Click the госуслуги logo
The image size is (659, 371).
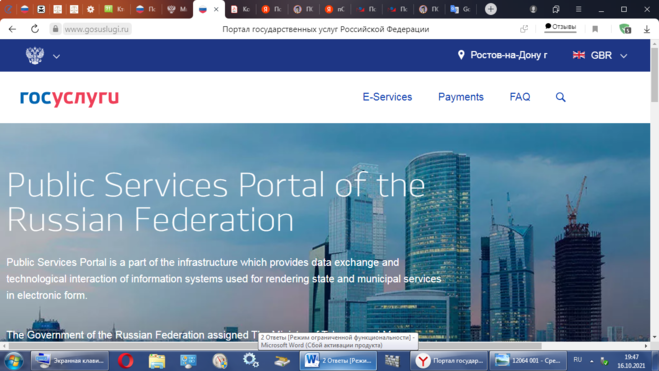tap(69, 98)
